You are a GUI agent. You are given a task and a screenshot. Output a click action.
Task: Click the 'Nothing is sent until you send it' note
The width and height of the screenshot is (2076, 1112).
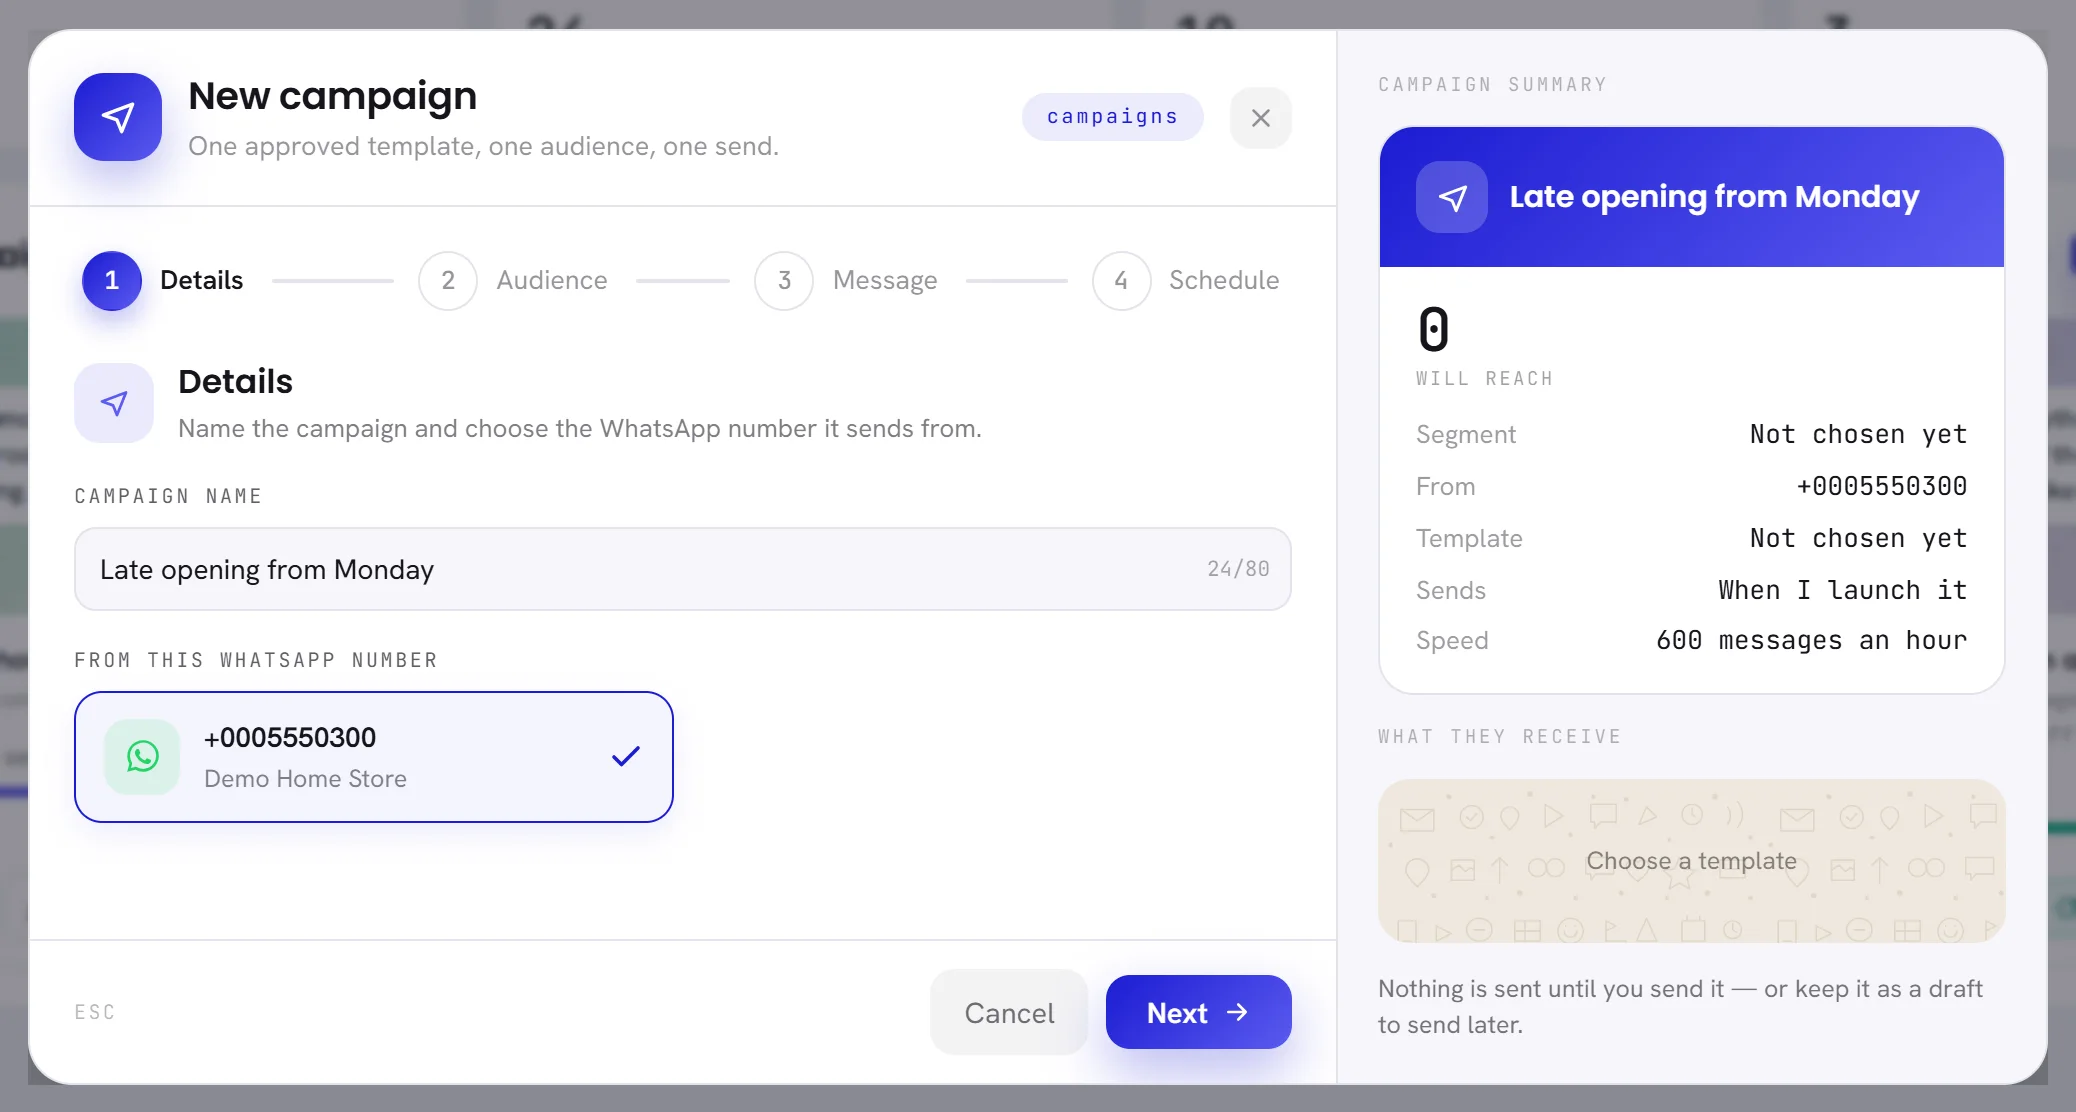tap(1680, 1006)
